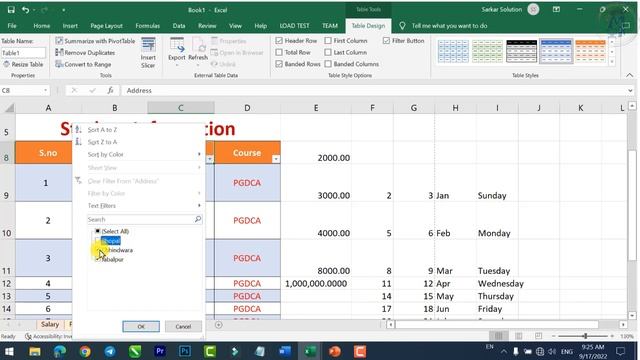Open the Customize Quick Access Toolbar dropdown
Screen dimensions: 640x360
coord(64,10)
